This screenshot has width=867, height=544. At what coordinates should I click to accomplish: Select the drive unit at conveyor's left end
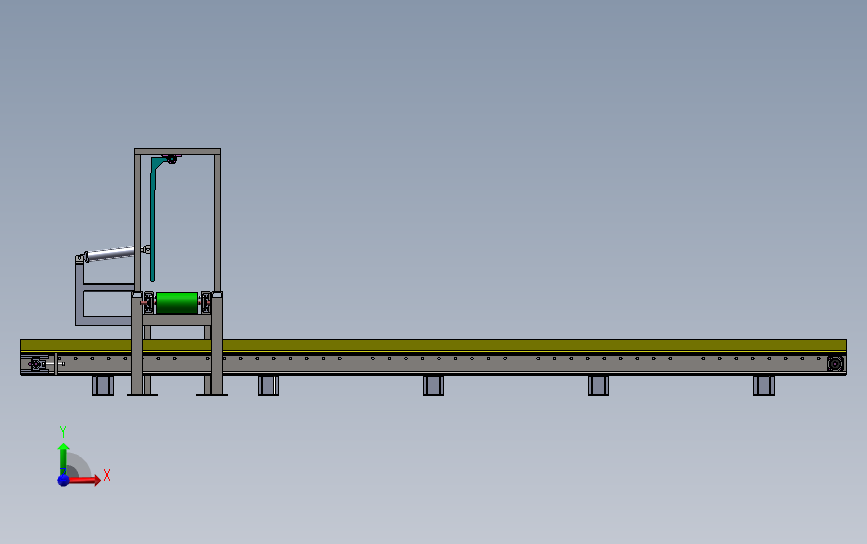click(x=38, y=364)
